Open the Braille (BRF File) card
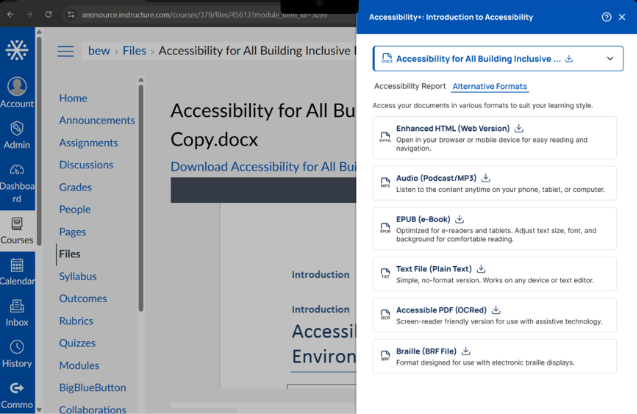 [x=494, y=356]
